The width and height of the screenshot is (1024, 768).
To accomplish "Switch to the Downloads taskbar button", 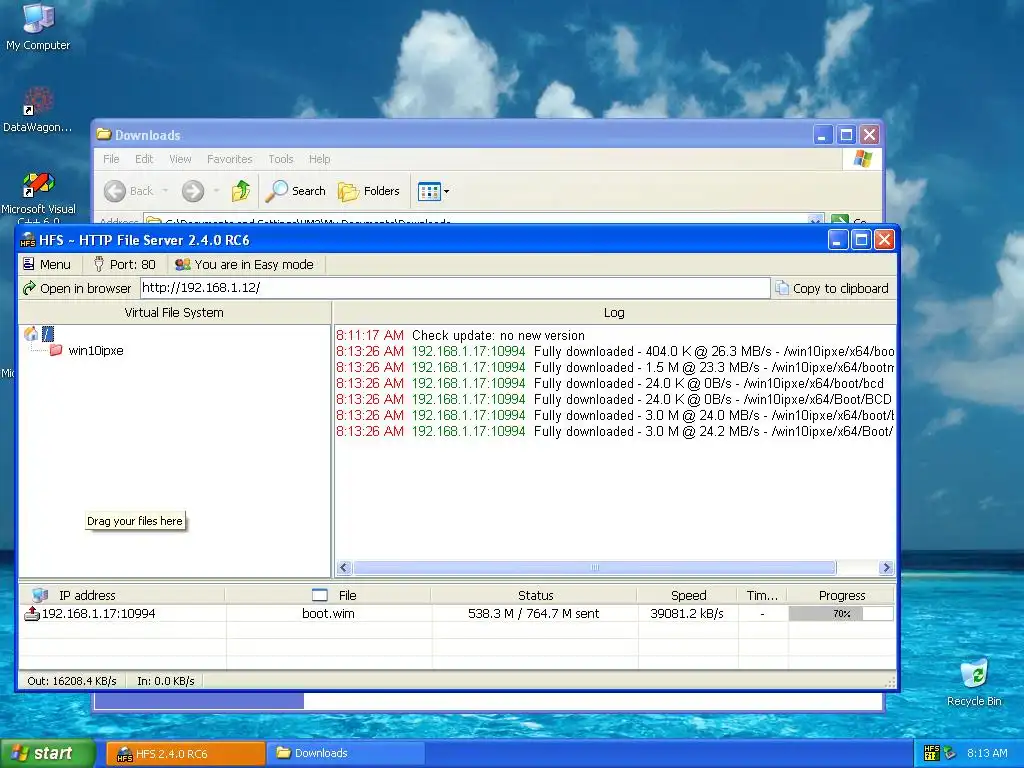I will [x=346, y=754].
